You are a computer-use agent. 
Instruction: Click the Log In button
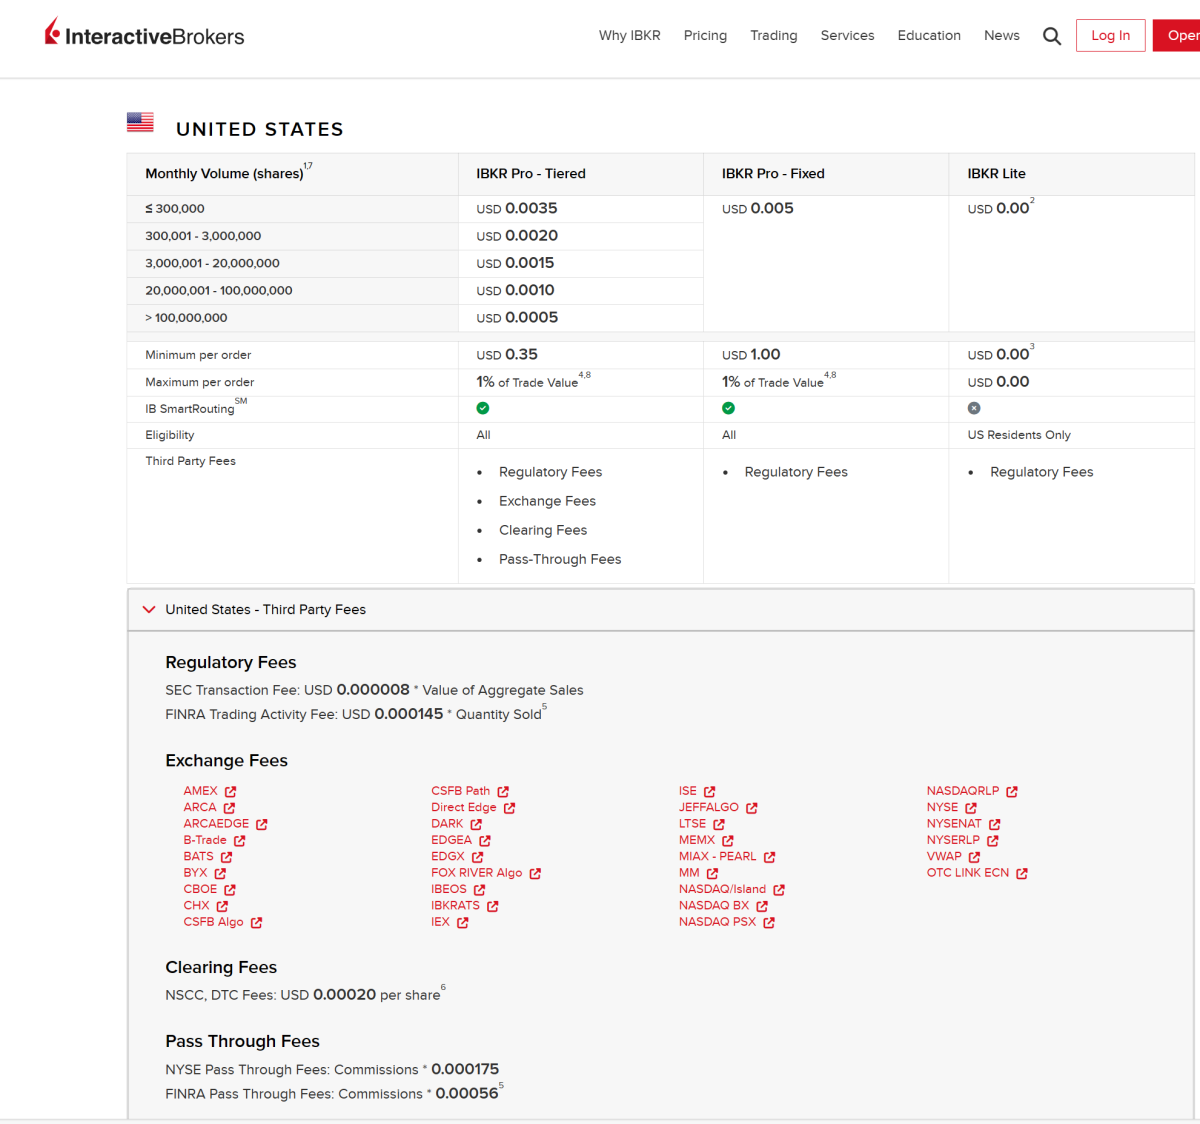click(x=1111, y=35)
